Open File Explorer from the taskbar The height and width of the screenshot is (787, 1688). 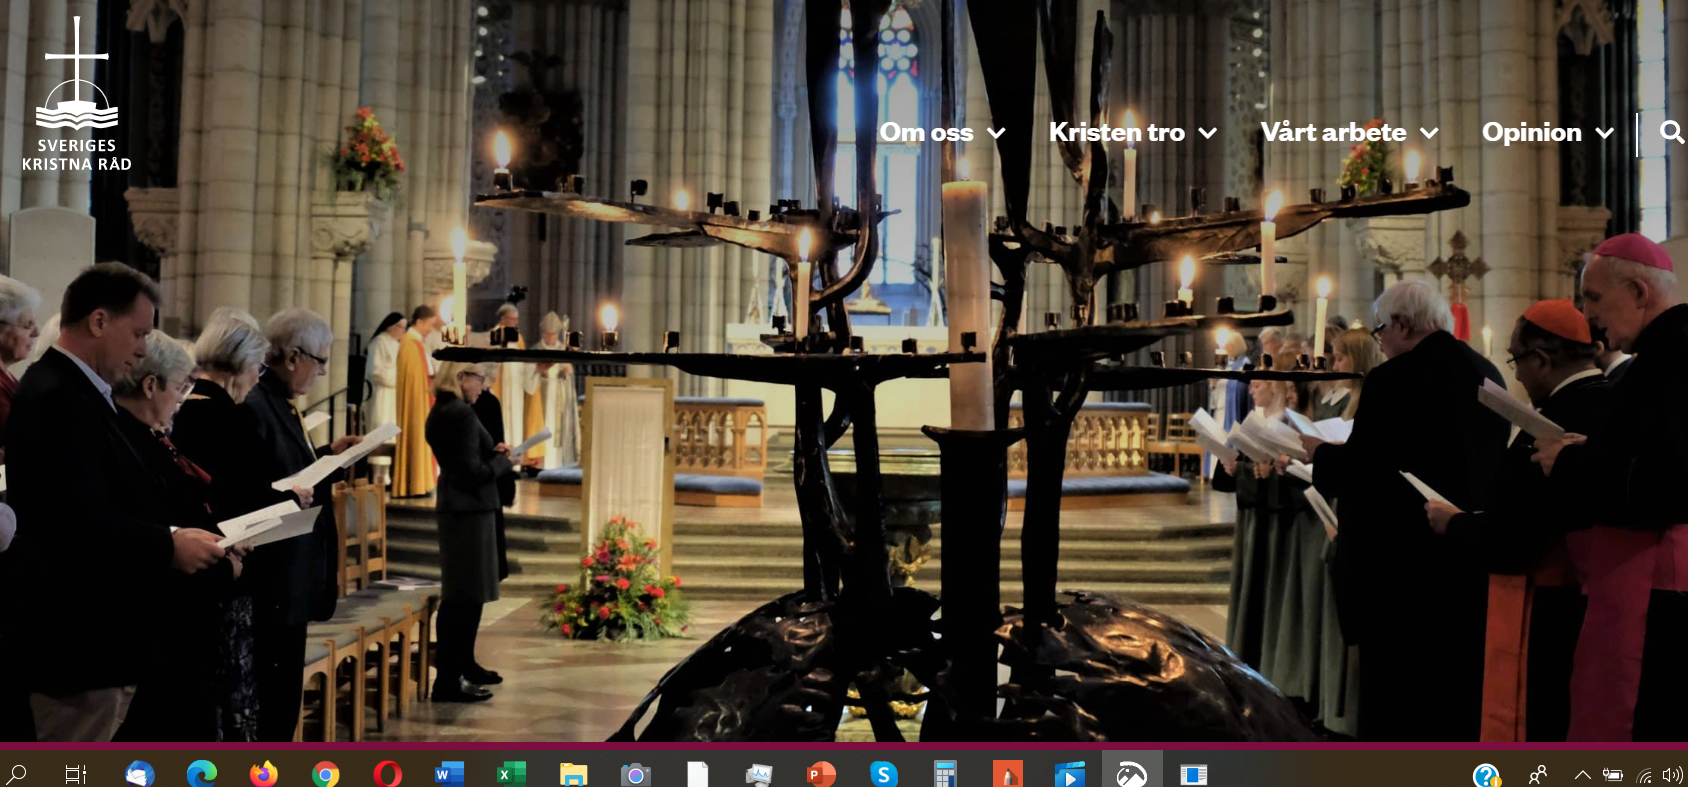point(573,774)
